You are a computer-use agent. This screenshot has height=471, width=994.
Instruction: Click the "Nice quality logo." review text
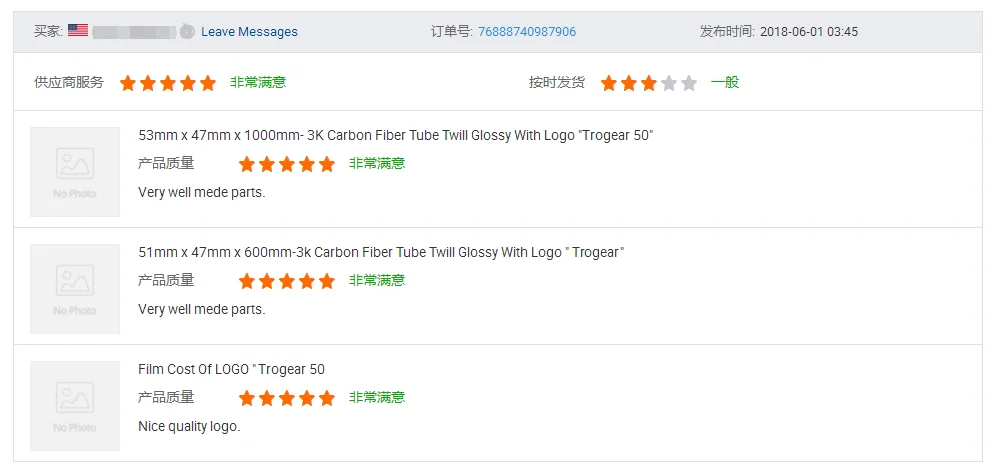189,426
